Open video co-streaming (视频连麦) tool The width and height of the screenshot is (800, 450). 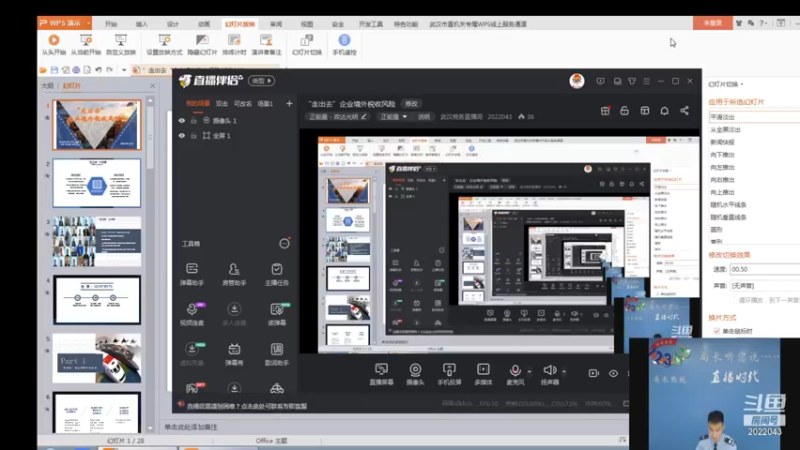click(x=192, y=314)
